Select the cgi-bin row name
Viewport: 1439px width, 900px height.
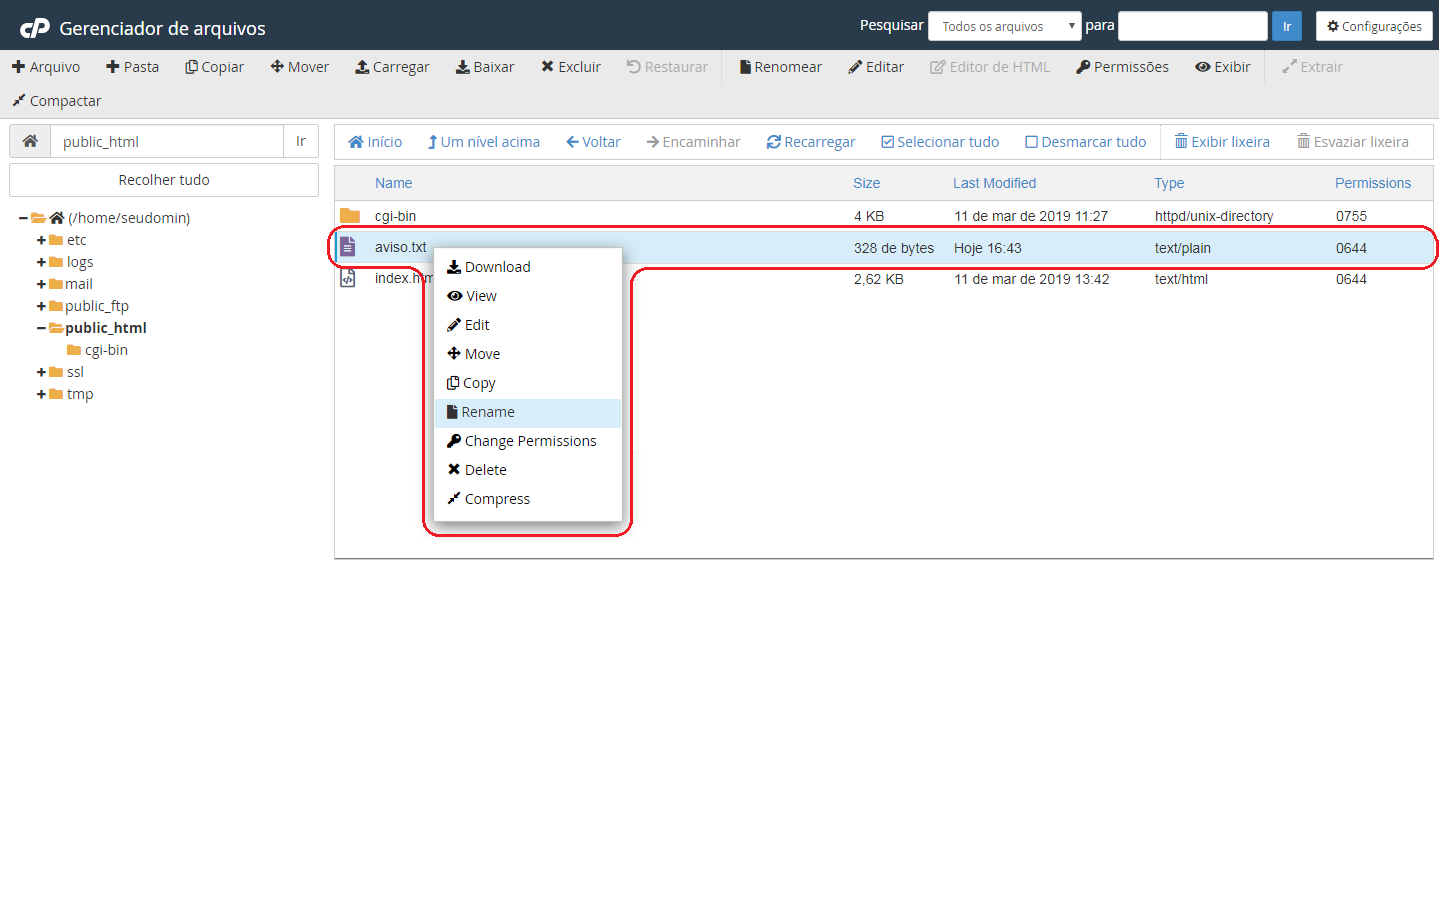tap(395, 216)
